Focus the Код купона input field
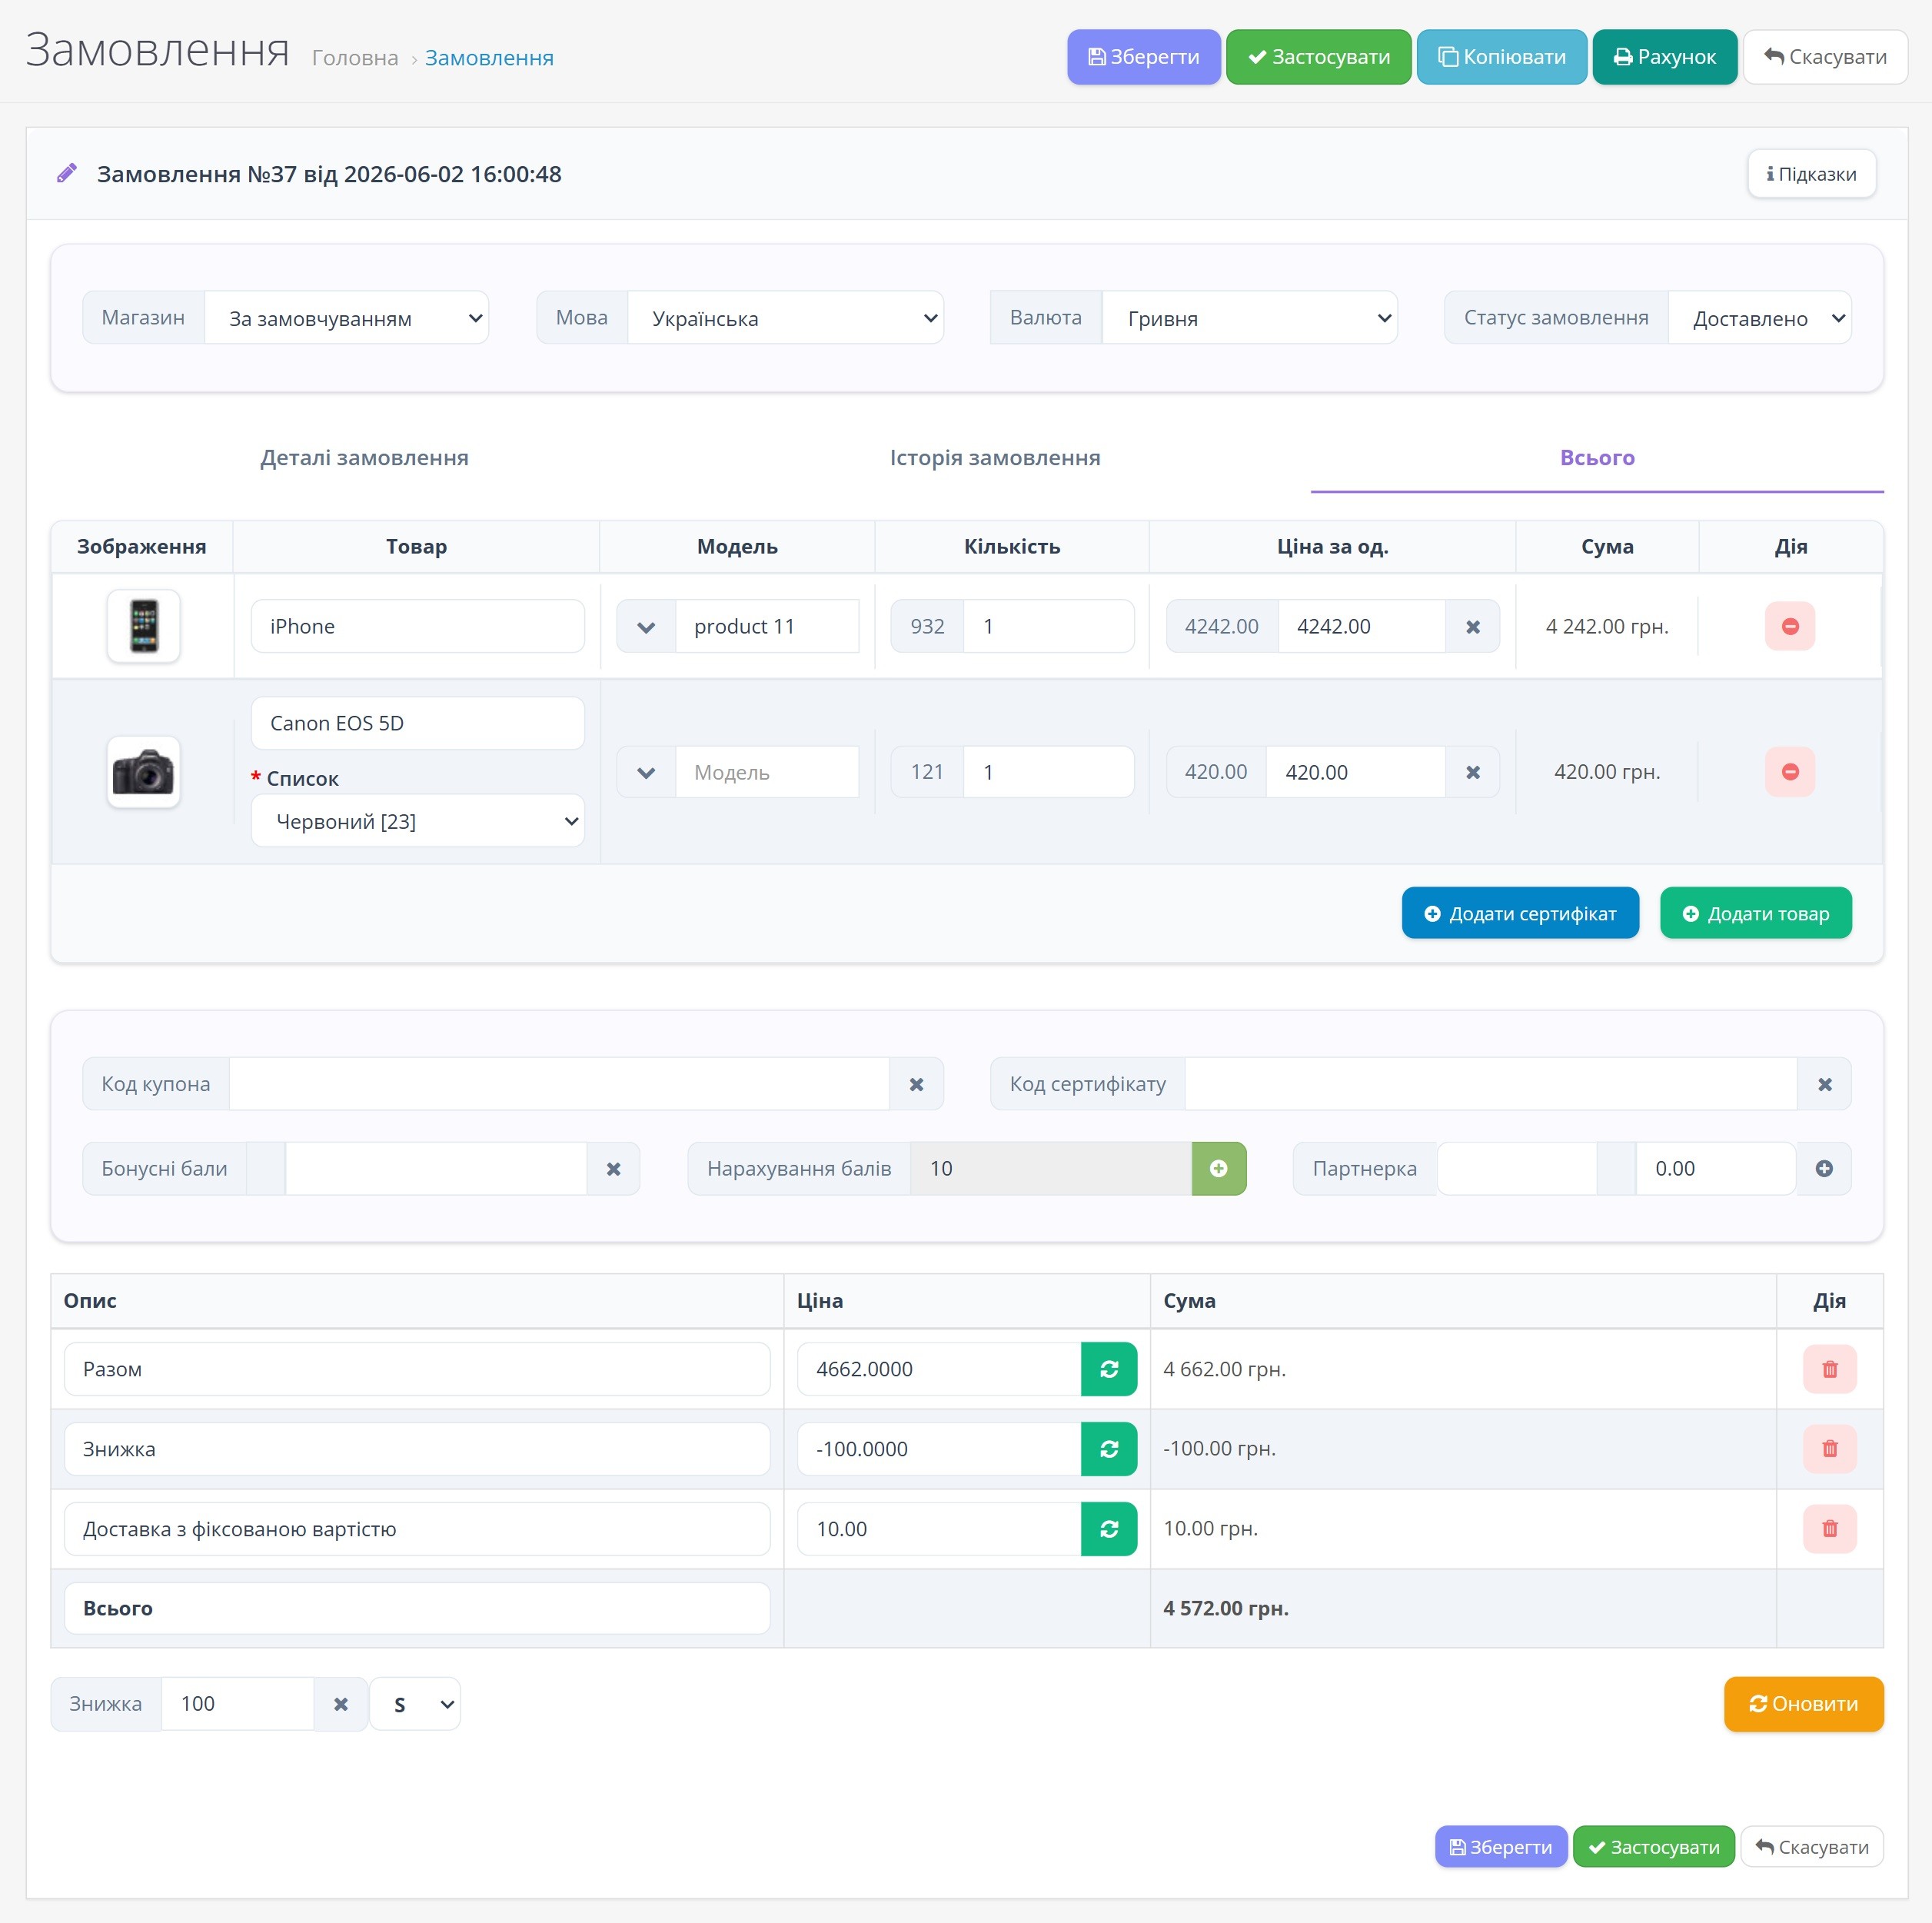This screenshot has width=1932, height=1923. click(559, 1084)
